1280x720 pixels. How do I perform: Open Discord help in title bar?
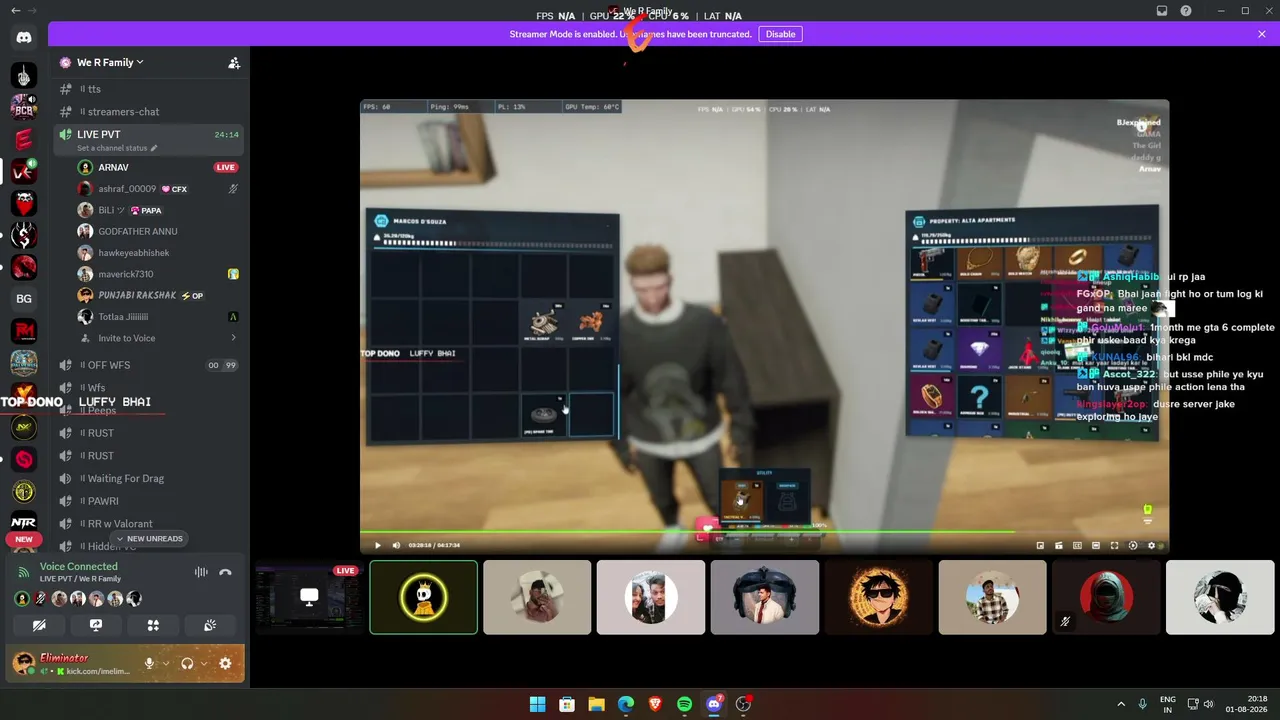click(x=1186, y=11)
